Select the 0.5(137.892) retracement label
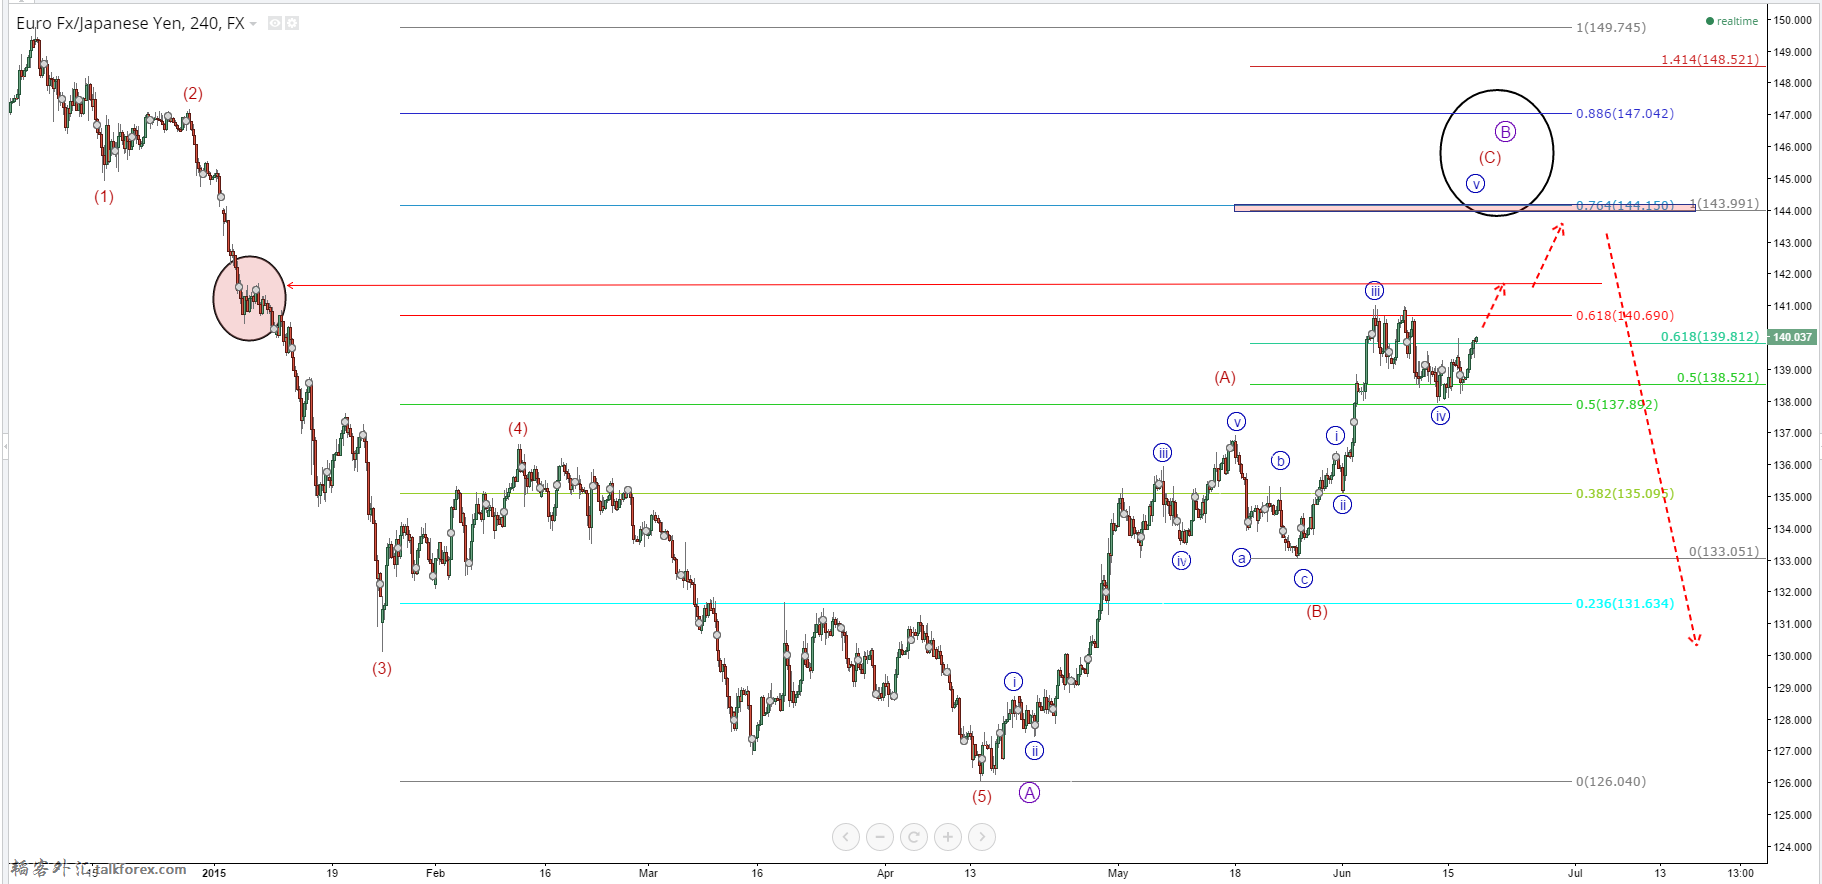1822x884 pixels. [1616, 405]
